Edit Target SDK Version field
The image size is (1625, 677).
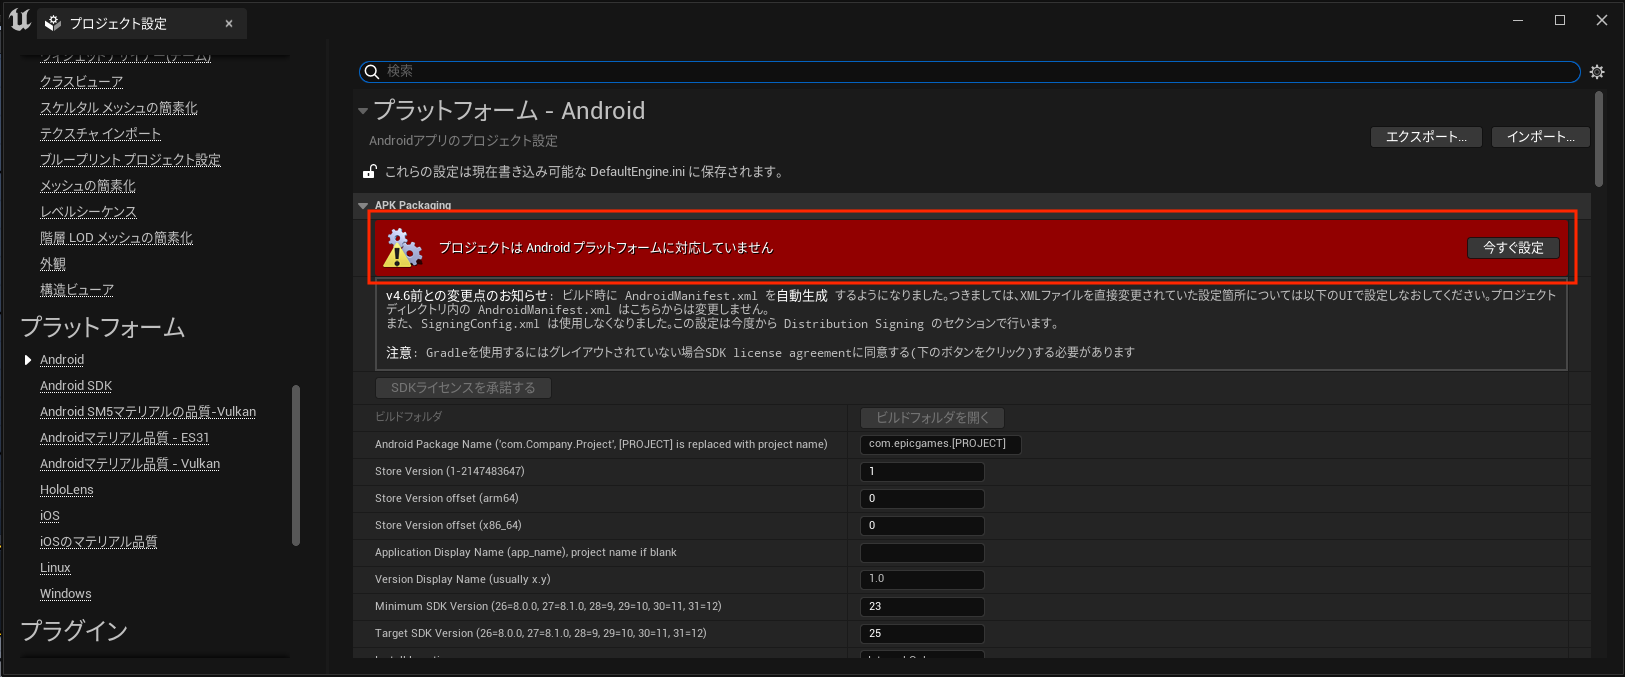[922, 633]
